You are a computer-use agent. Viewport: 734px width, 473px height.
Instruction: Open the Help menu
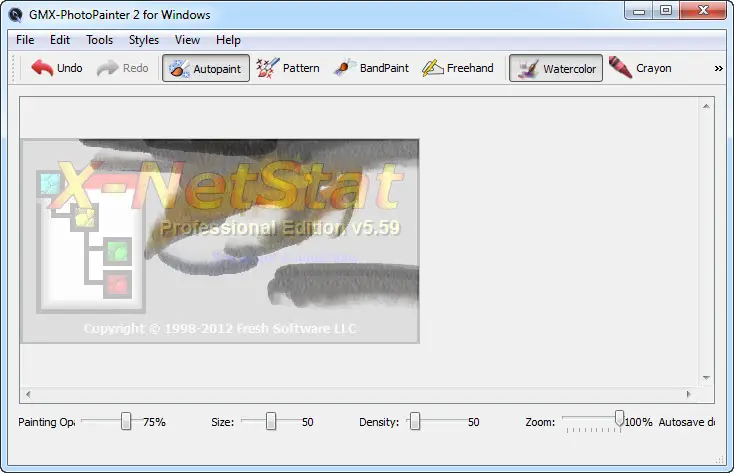pyautogui.click(x=228, y=40)
